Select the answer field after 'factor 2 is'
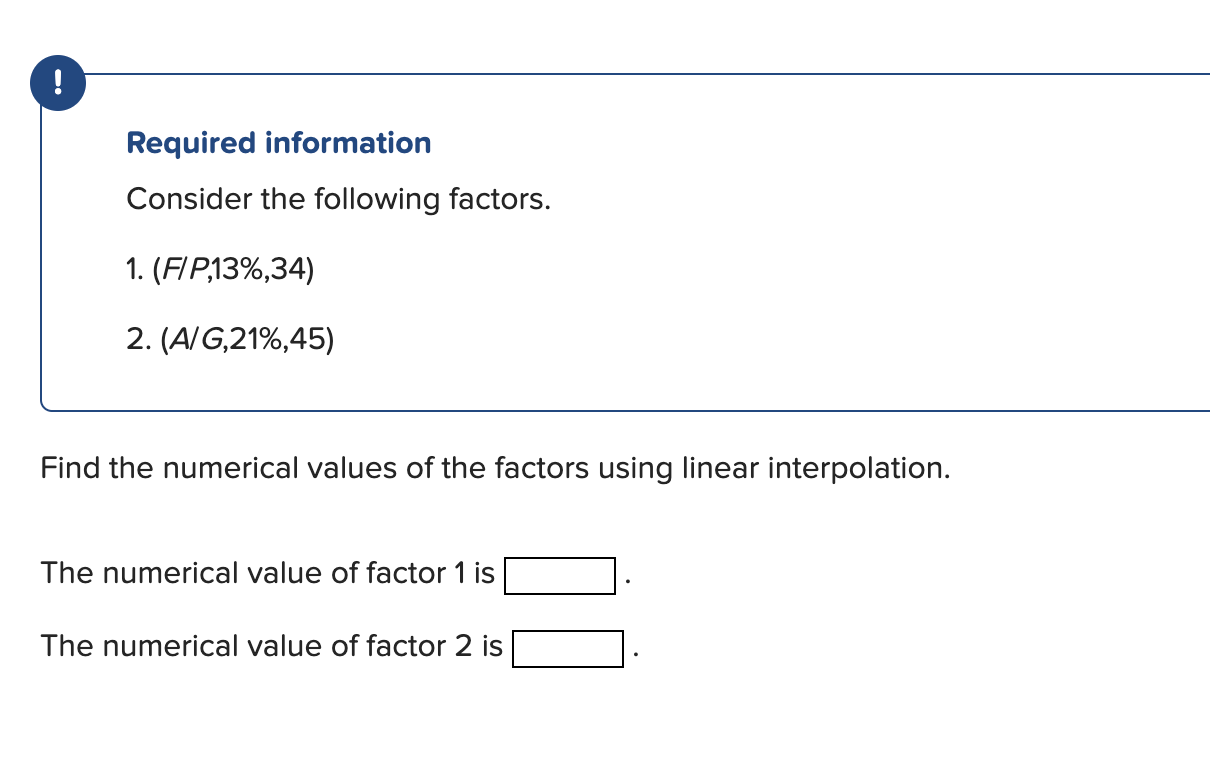 tap(566, 650)
